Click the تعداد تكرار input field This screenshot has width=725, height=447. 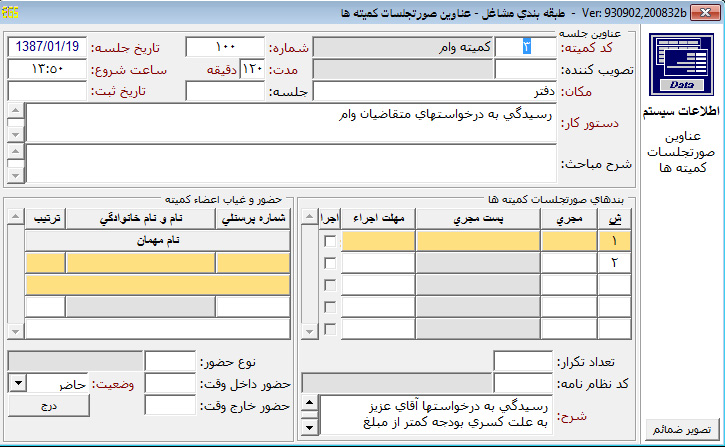tap(523, 361)
